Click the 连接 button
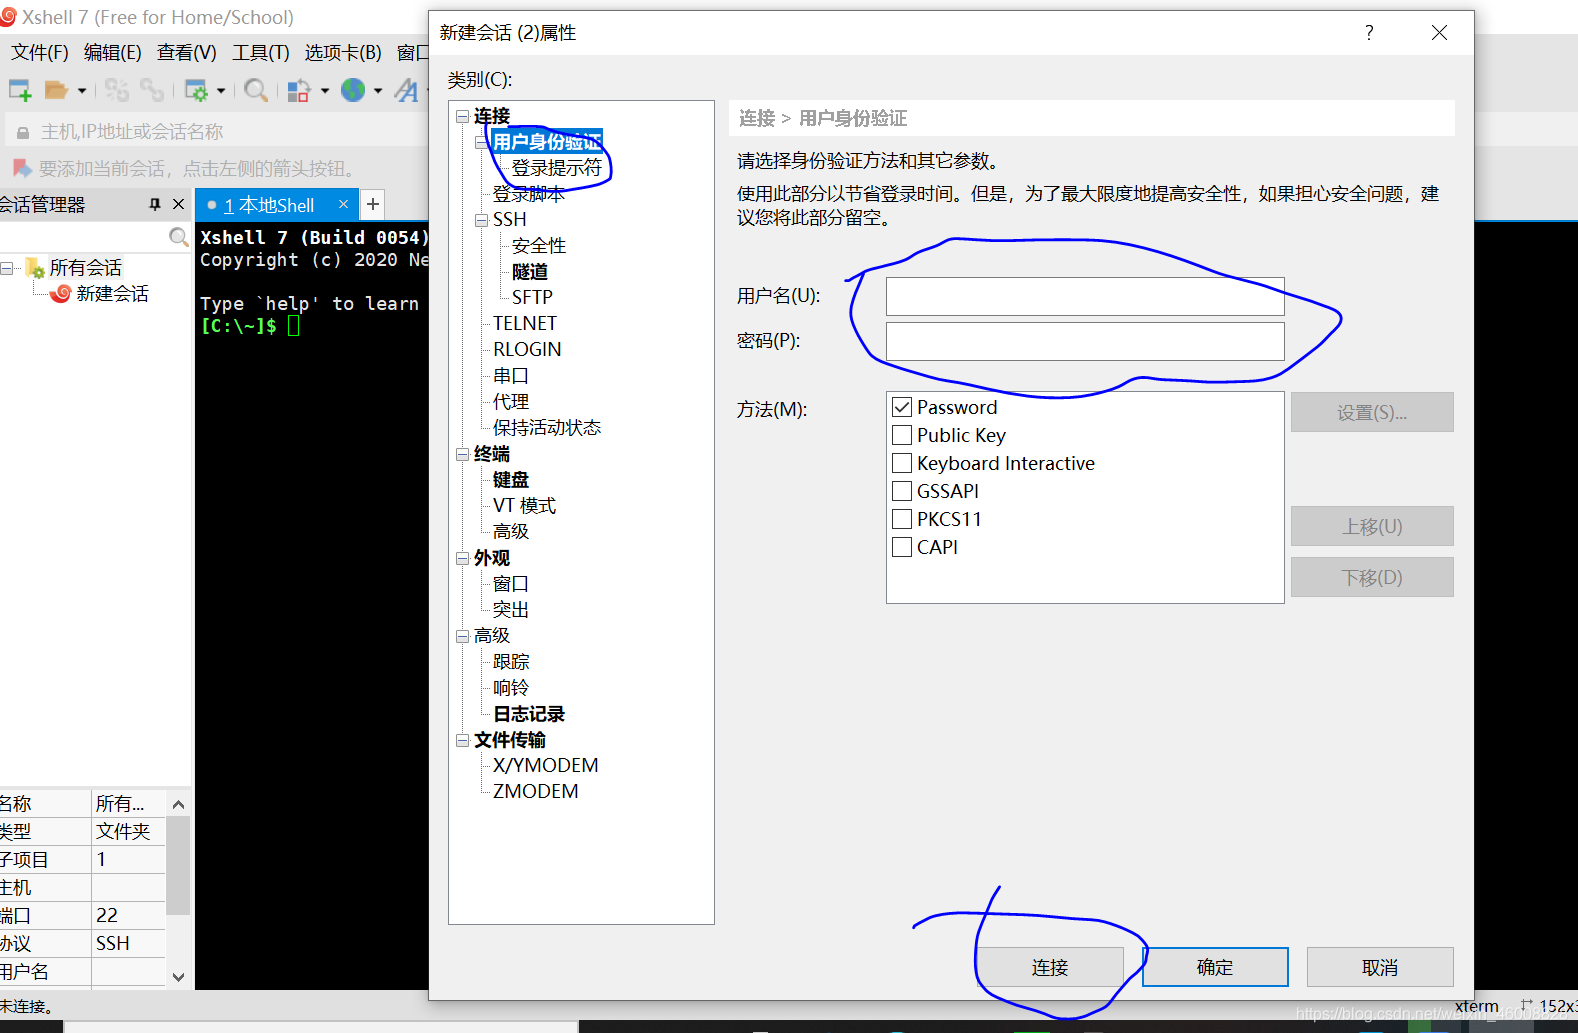The image size is (1578, 1033). point(1050,967)
